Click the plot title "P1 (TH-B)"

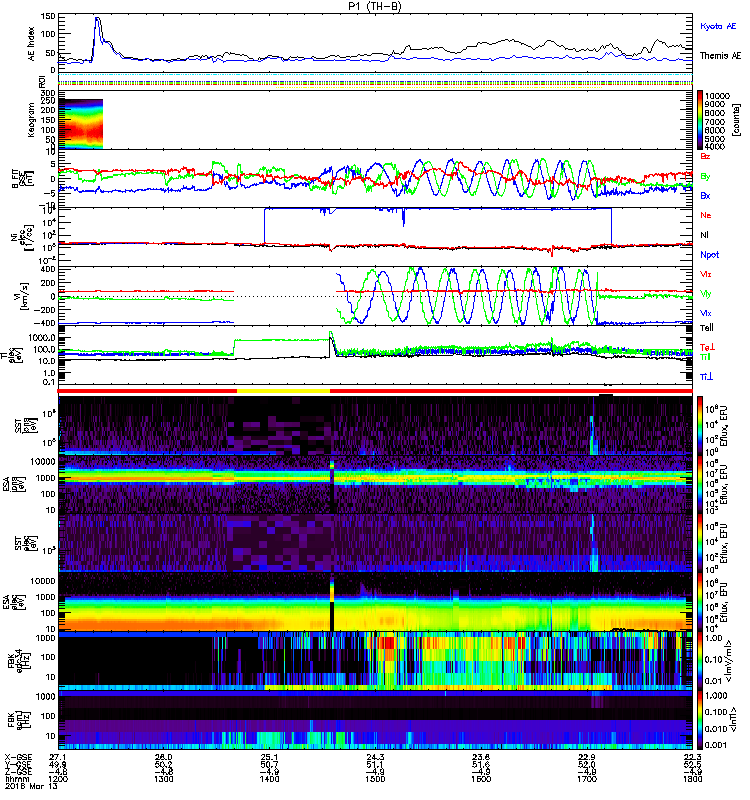point(374,6)
